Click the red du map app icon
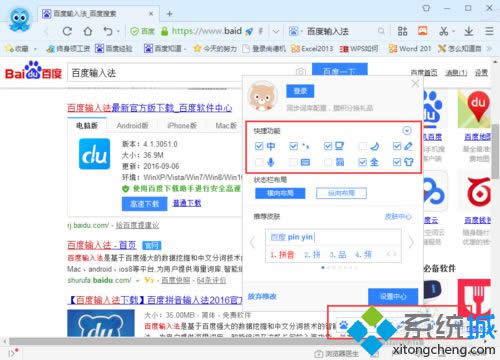This screenshot has height=360, width=500. coord(475,109)
